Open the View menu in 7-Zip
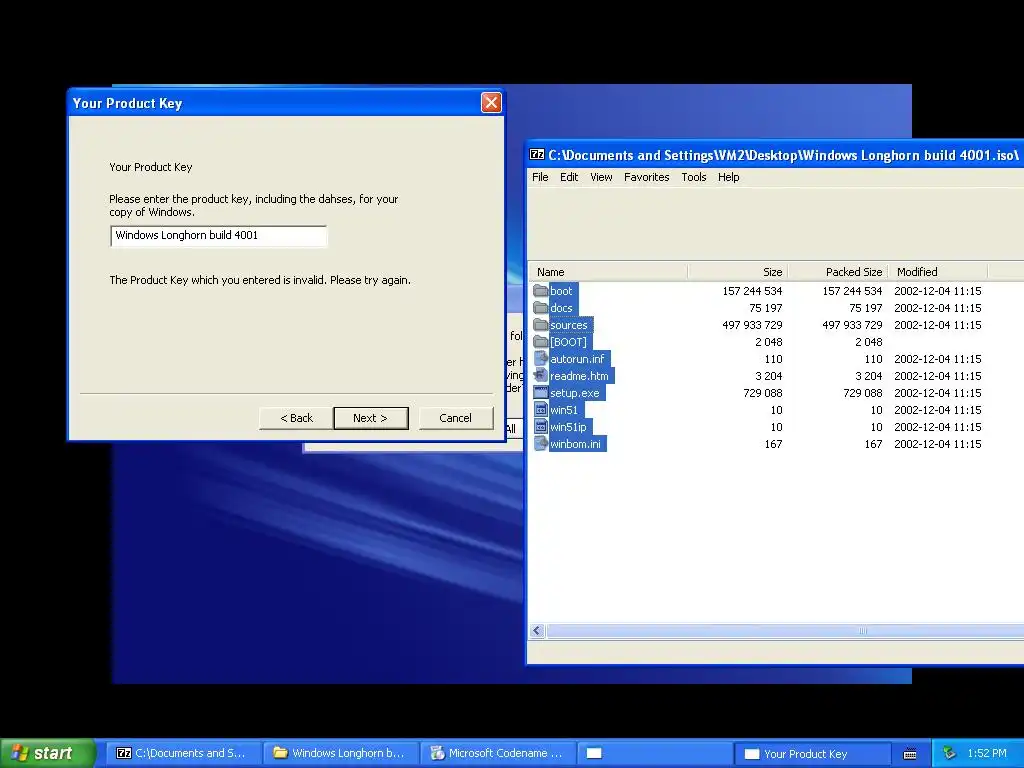1024x768 pixels. (x=601, y=177)
